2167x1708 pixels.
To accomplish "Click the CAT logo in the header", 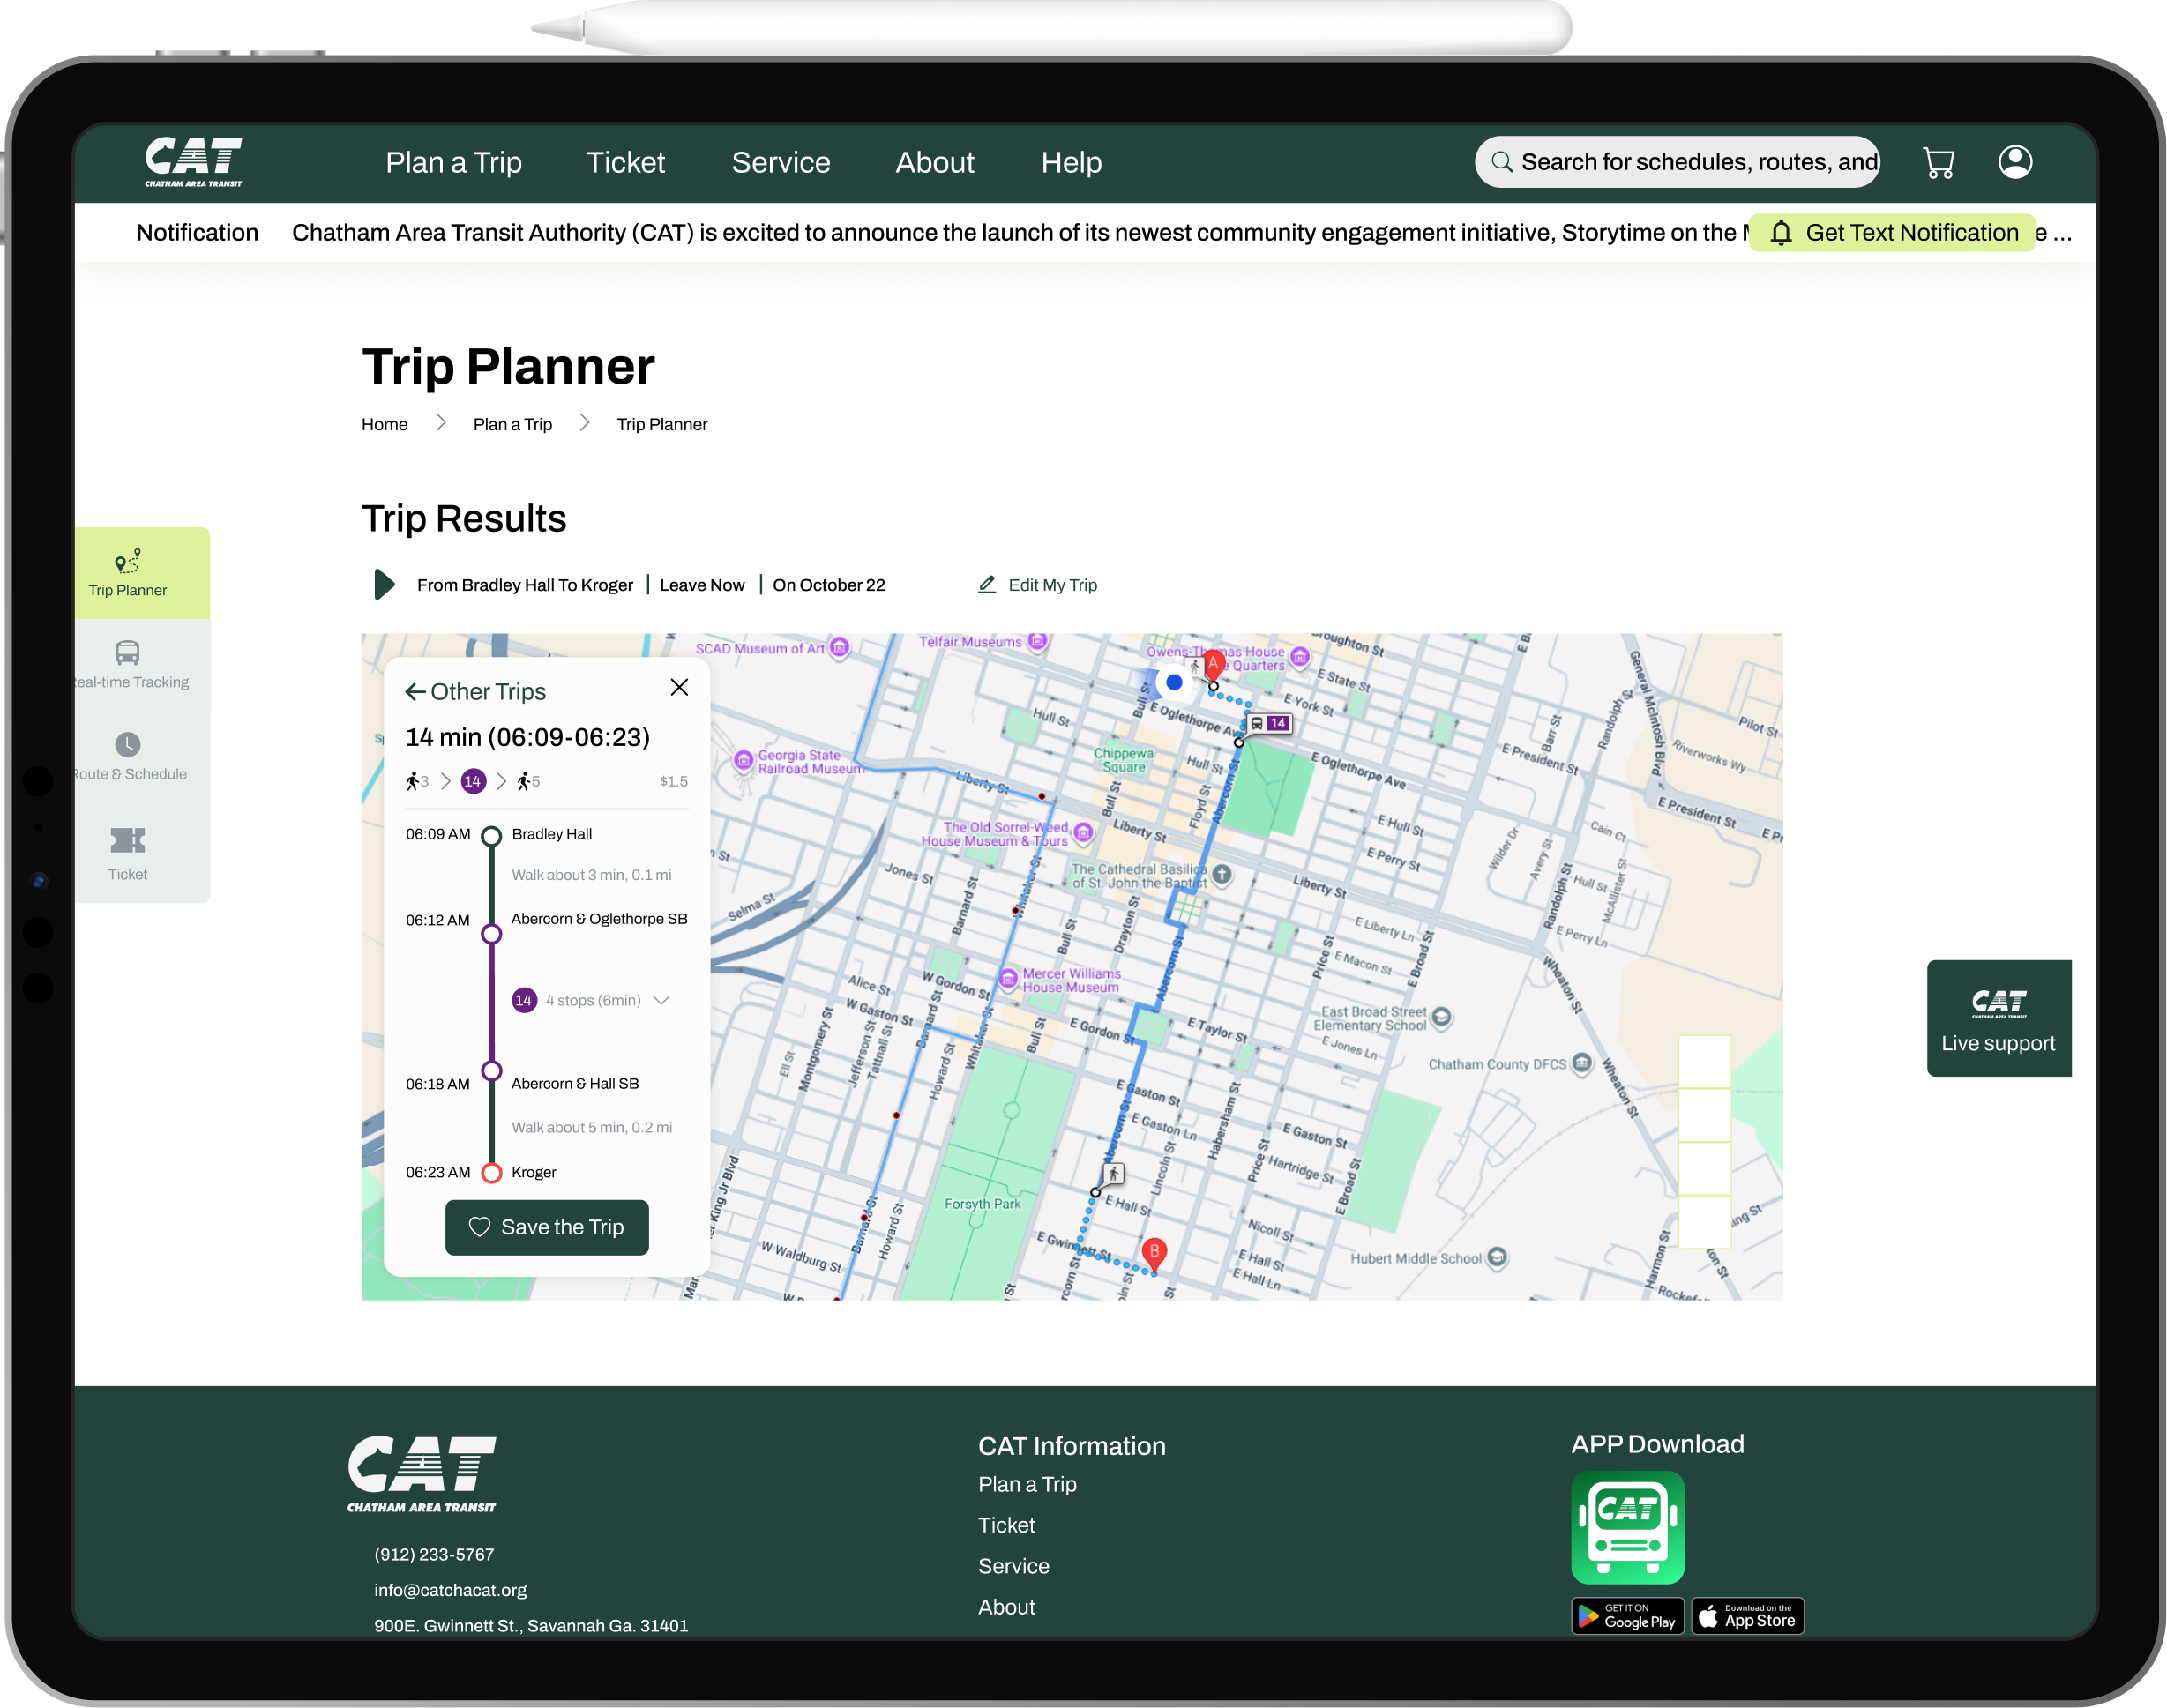I will (194, 162).
